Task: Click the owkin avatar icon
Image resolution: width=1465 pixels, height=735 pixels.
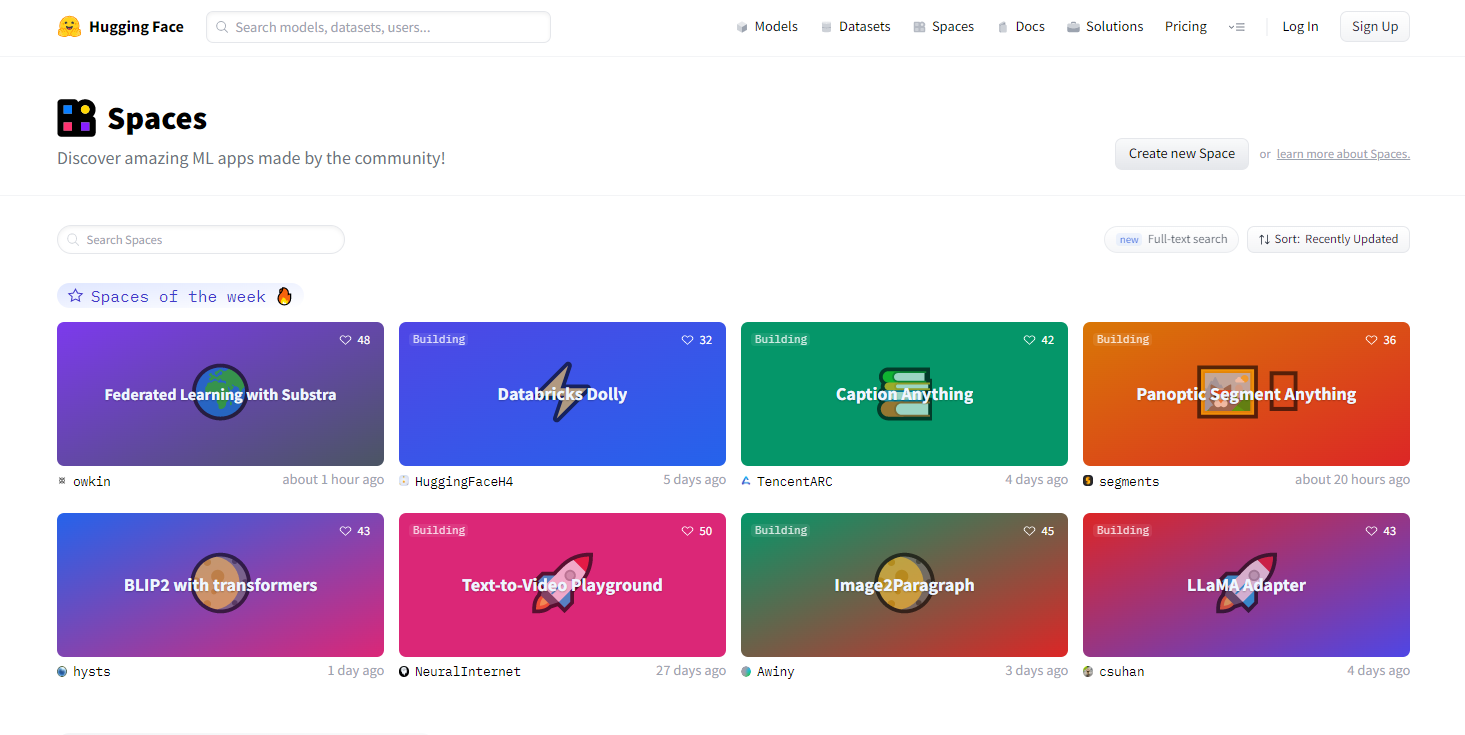Action: pos(62,481)
